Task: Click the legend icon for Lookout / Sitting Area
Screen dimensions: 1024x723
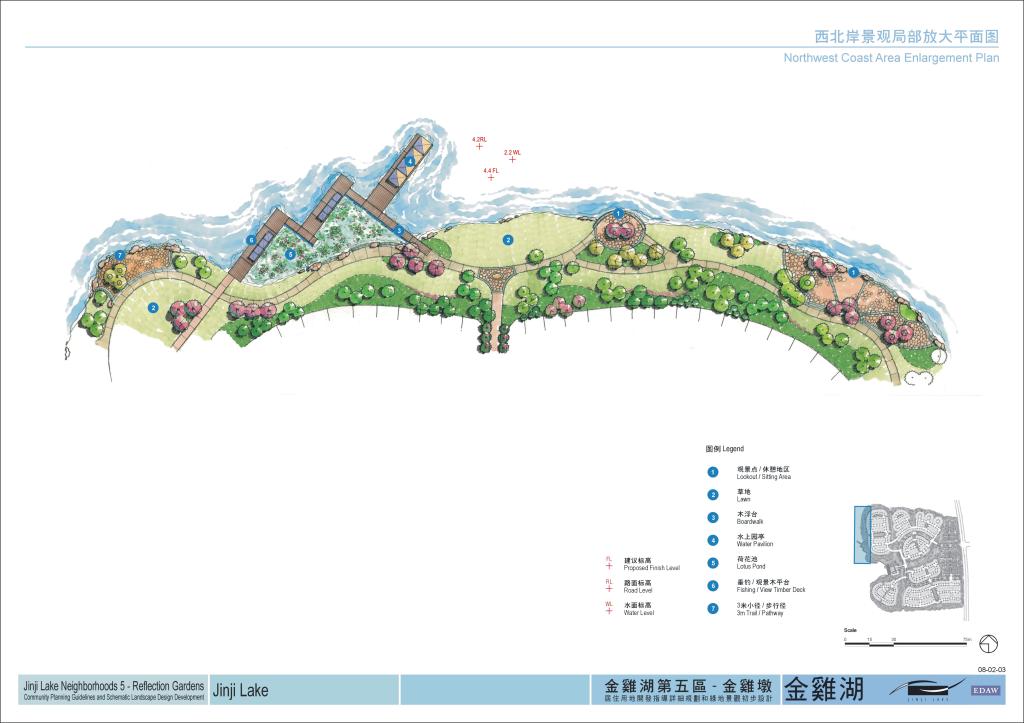Action: tap(713, 472)
